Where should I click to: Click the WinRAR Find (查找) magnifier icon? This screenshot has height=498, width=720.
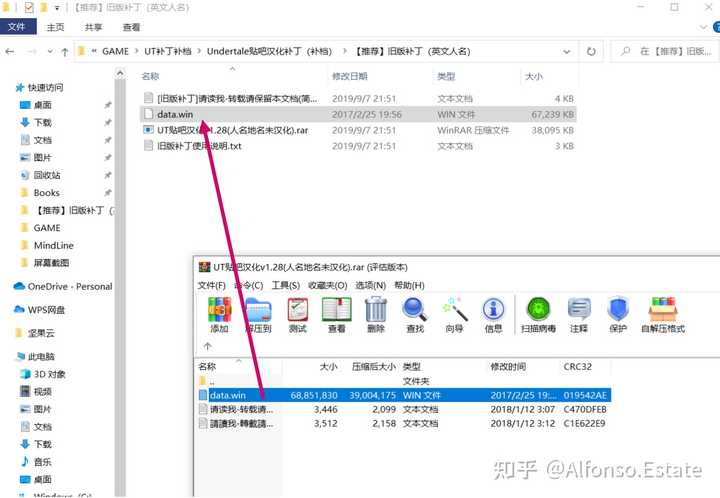pos(415,314)
